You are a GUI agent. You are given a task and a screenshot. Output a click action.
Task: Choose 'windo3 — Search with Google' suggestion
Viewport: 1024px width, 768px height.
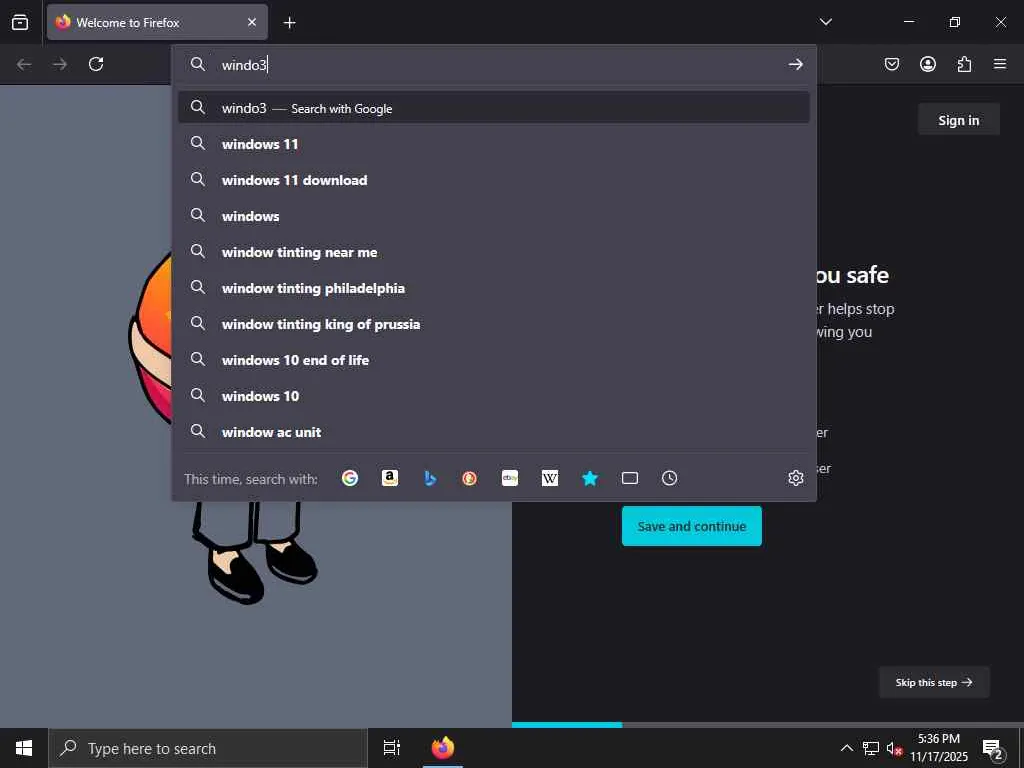[x=494, y=108]
